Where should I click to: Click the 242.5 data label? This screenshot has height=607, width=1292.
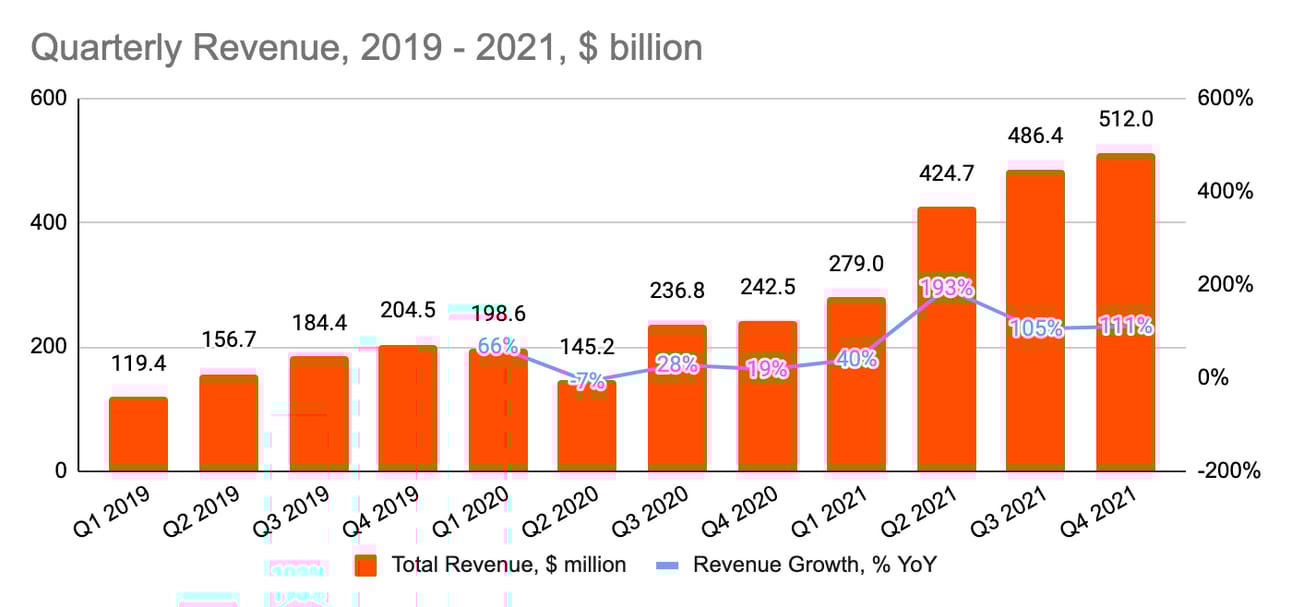767,288
